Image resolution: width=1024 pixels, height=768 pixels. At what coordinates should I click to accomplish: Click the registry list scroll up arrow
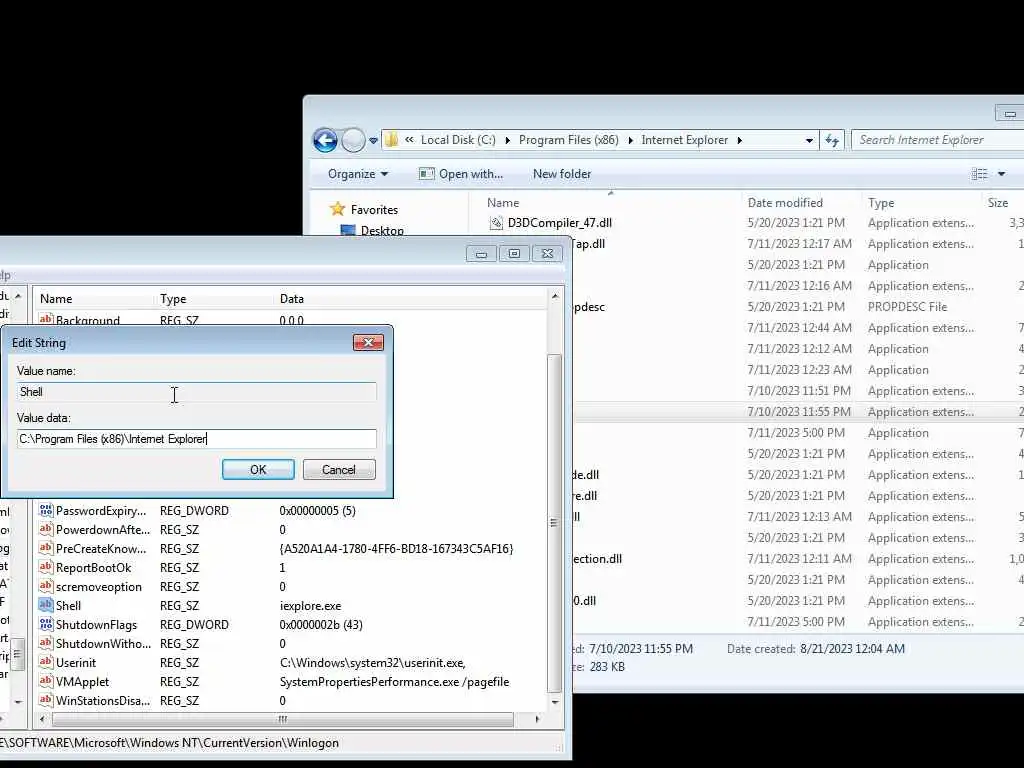point(554,296)
